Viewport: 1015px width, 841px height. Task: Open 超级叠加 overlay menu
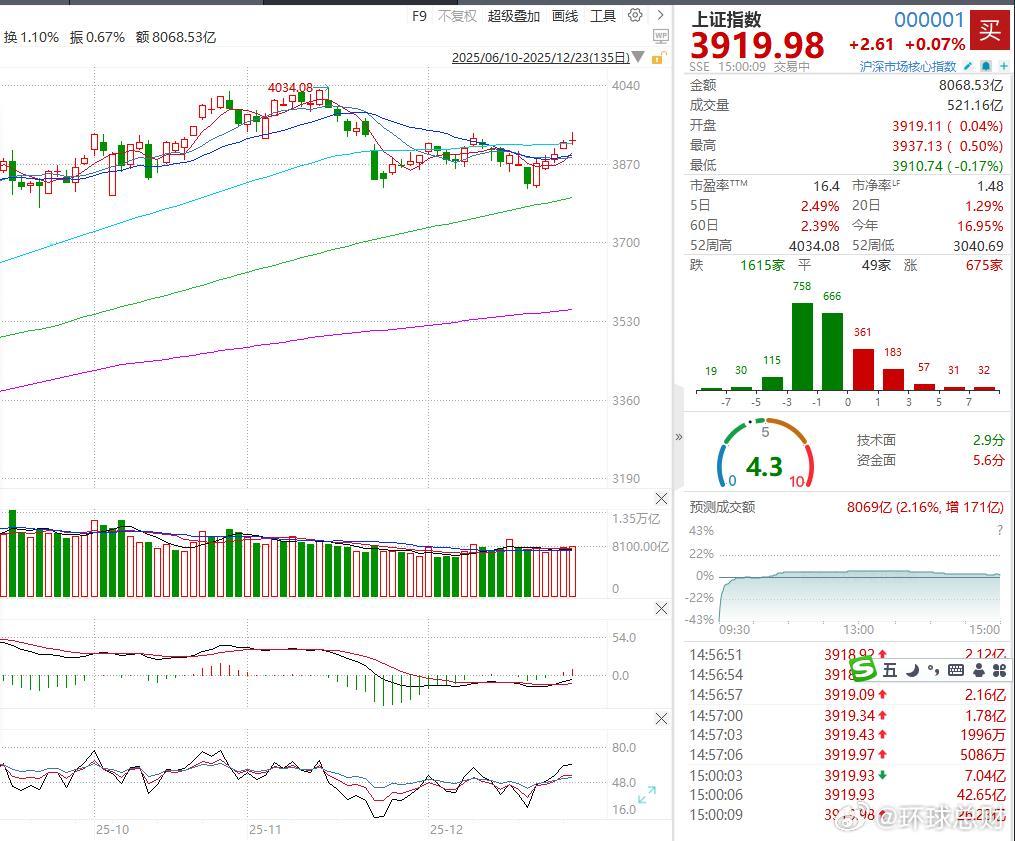coord(513,16)
